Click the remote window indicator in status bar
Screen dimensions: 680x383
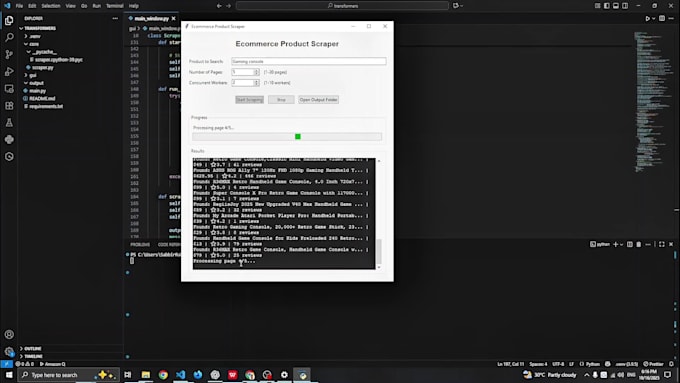pyautogui.click(x=6, y=364)
